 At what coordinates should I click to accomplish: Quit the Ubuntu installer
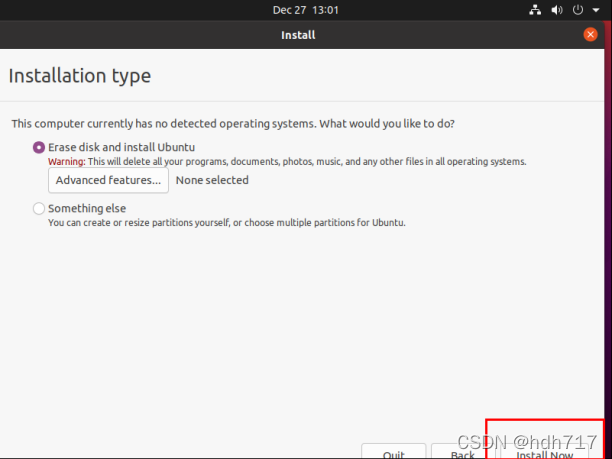[393, 452]
